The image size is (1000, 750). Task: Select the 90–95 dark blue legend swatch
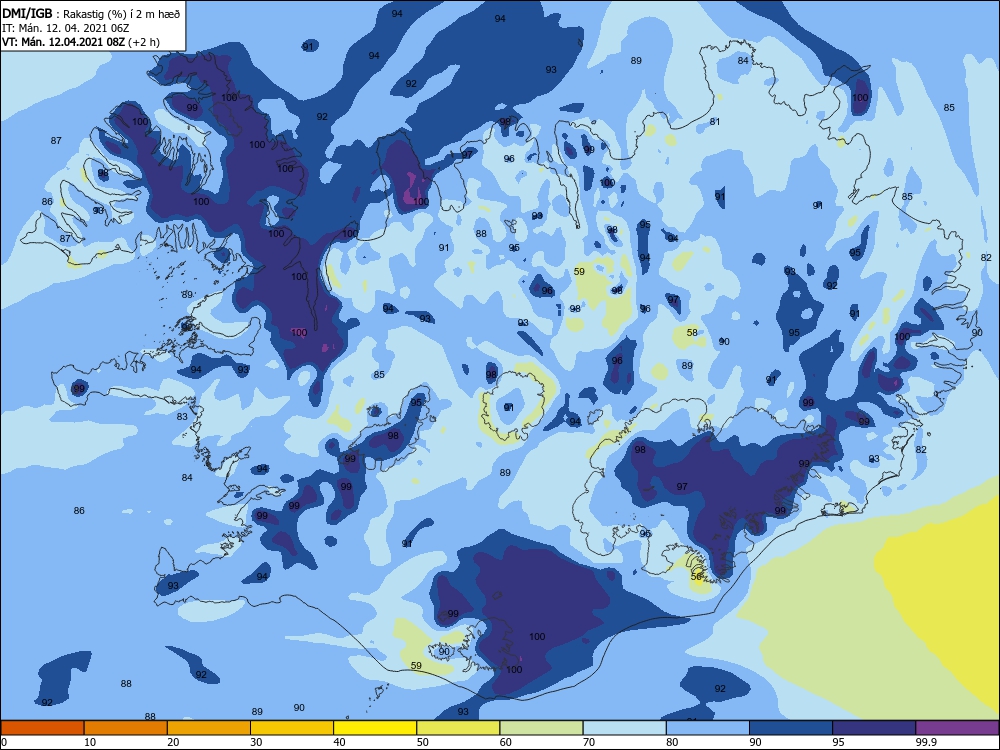[x=791, y=728]
